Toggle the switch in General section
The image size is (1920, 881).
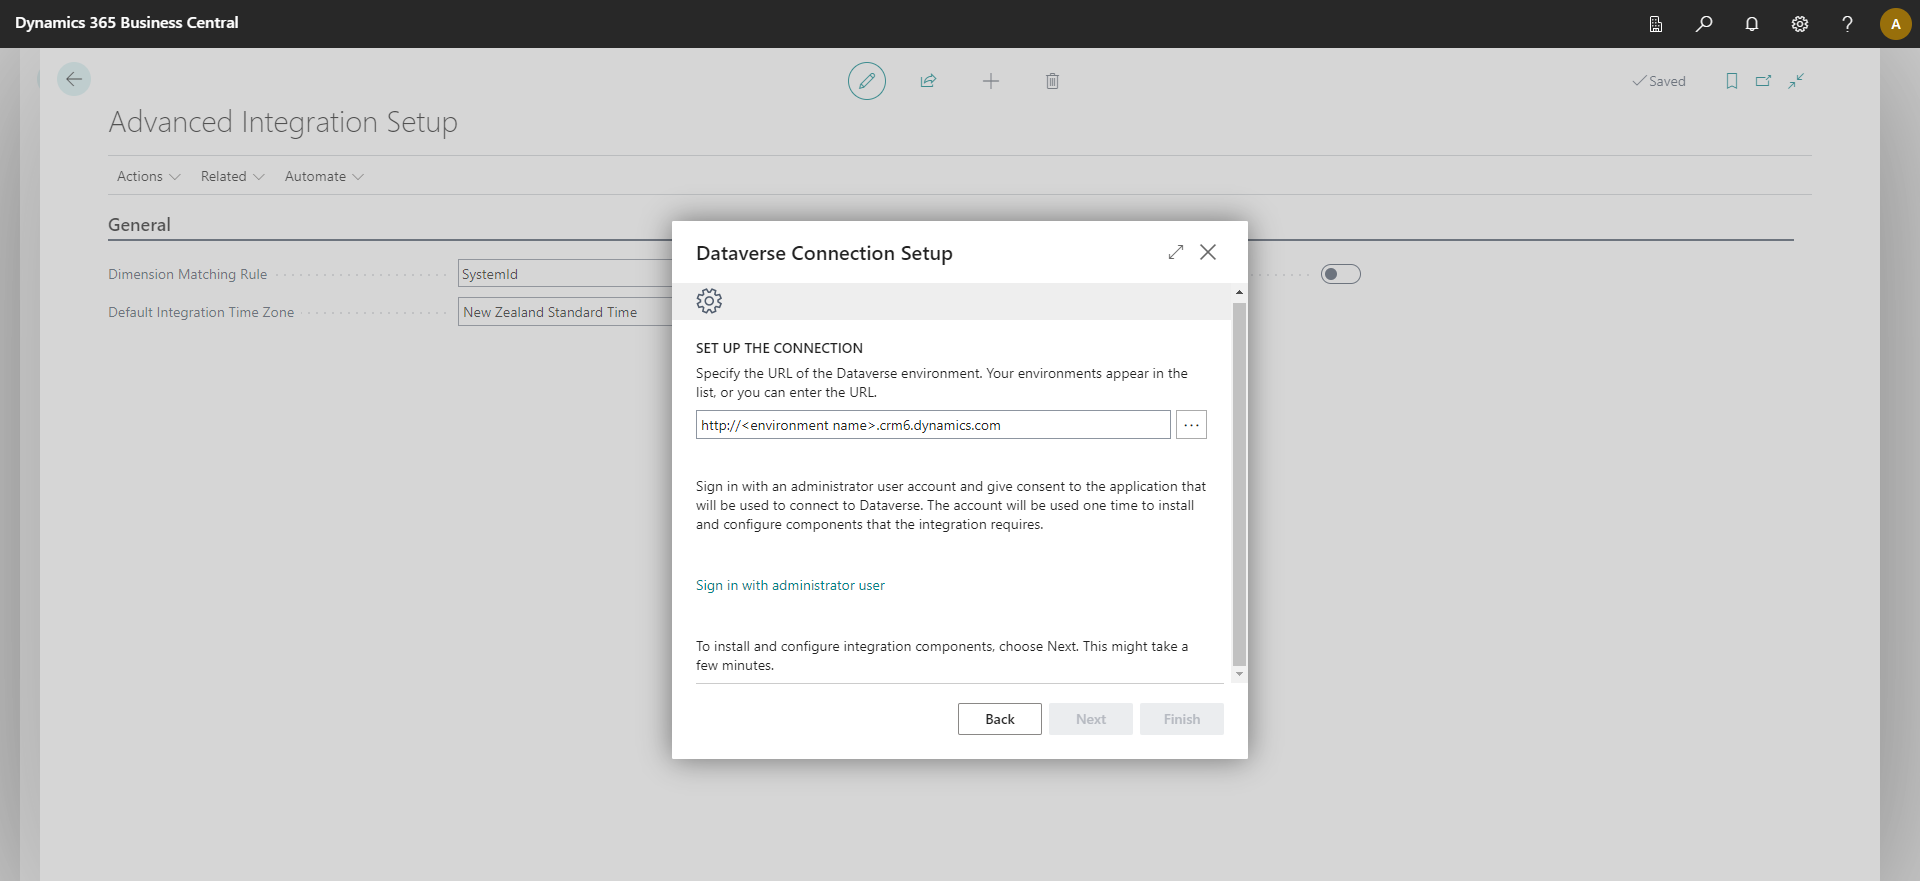click(1341, 274)
